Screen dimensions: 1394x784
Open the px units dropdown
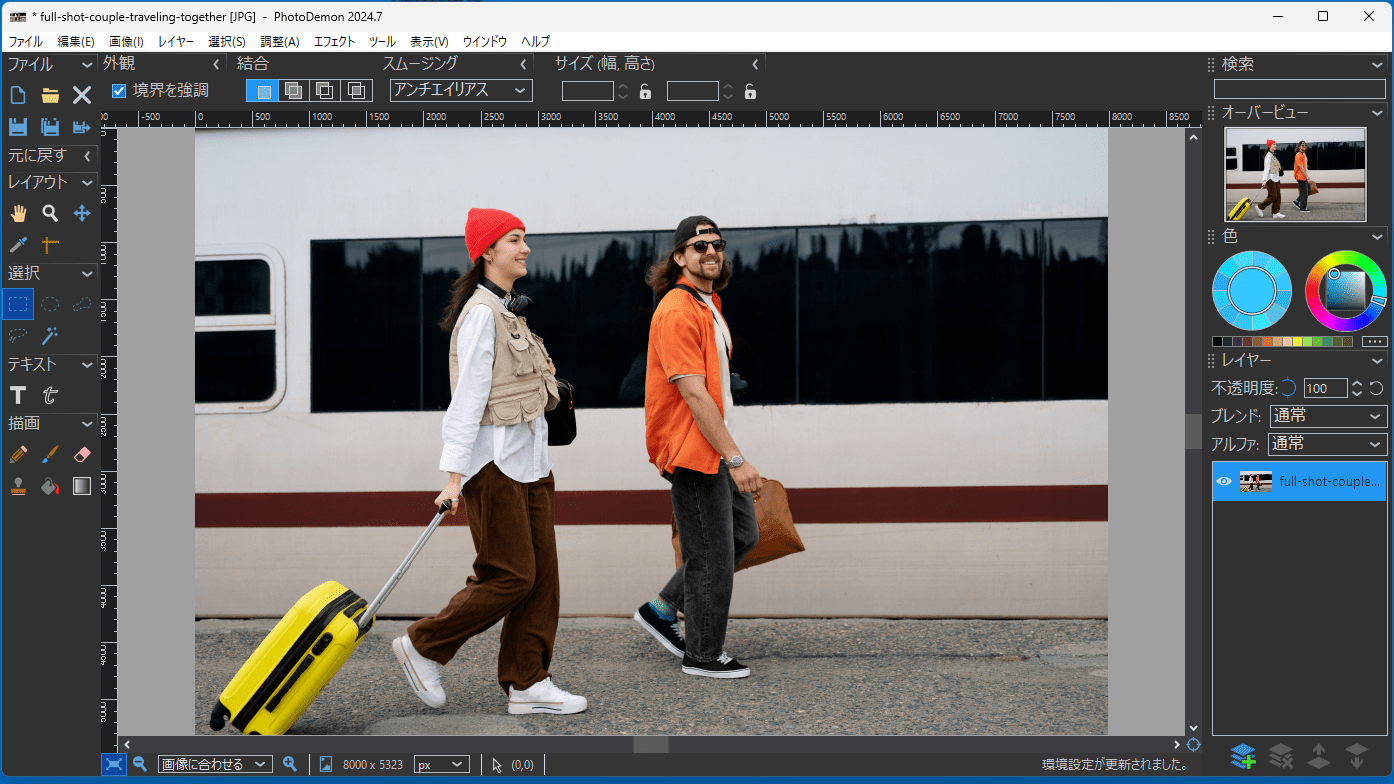(441, 764)
